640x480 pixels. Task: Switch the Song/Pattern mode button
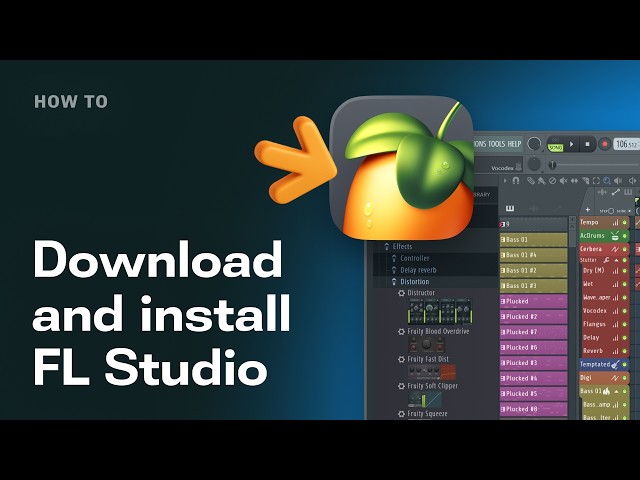point(556,144)
